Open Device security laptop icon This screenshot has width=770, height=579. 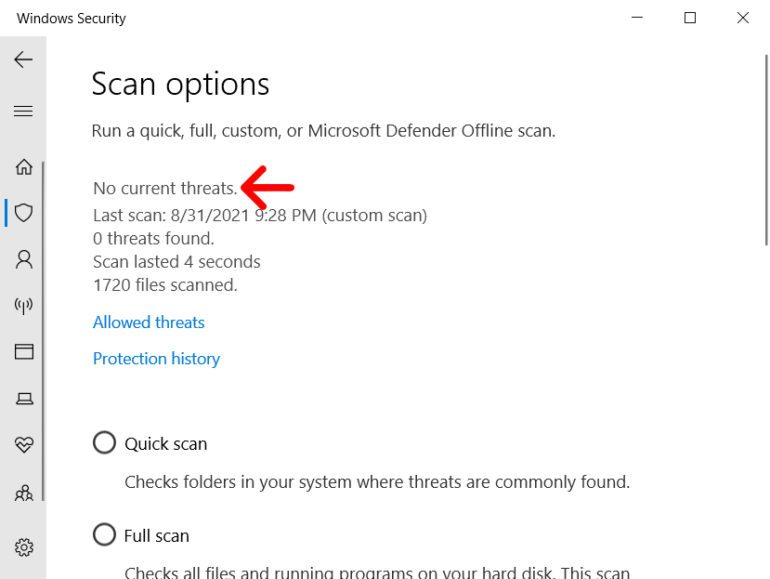[x=24, y=398]
